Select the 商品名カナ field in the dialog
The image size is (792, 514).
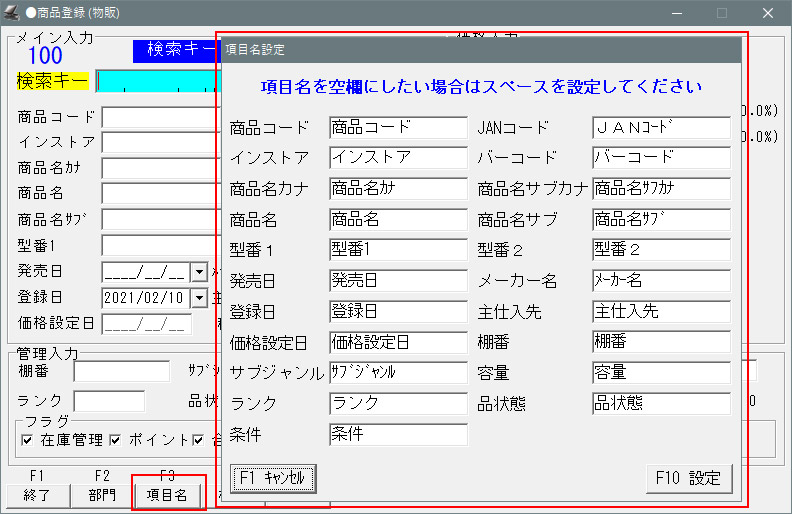click(397, 189)
